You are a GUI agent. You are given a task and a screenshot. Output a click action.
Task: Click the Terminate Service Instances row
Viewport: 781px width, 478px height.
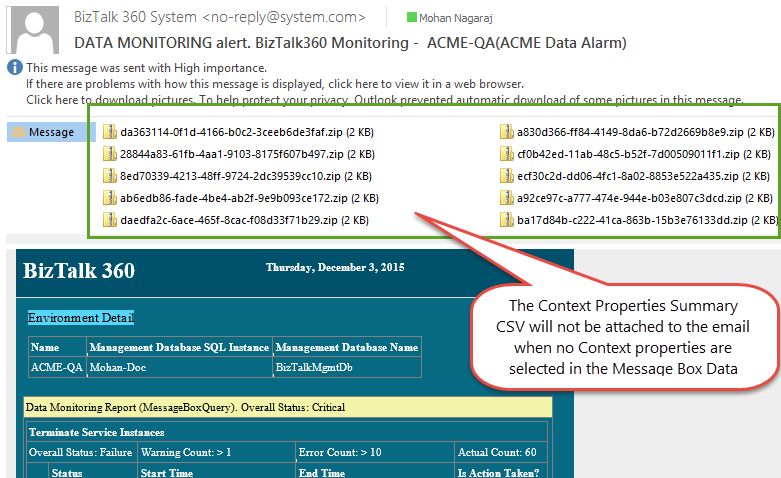[286, 432]
